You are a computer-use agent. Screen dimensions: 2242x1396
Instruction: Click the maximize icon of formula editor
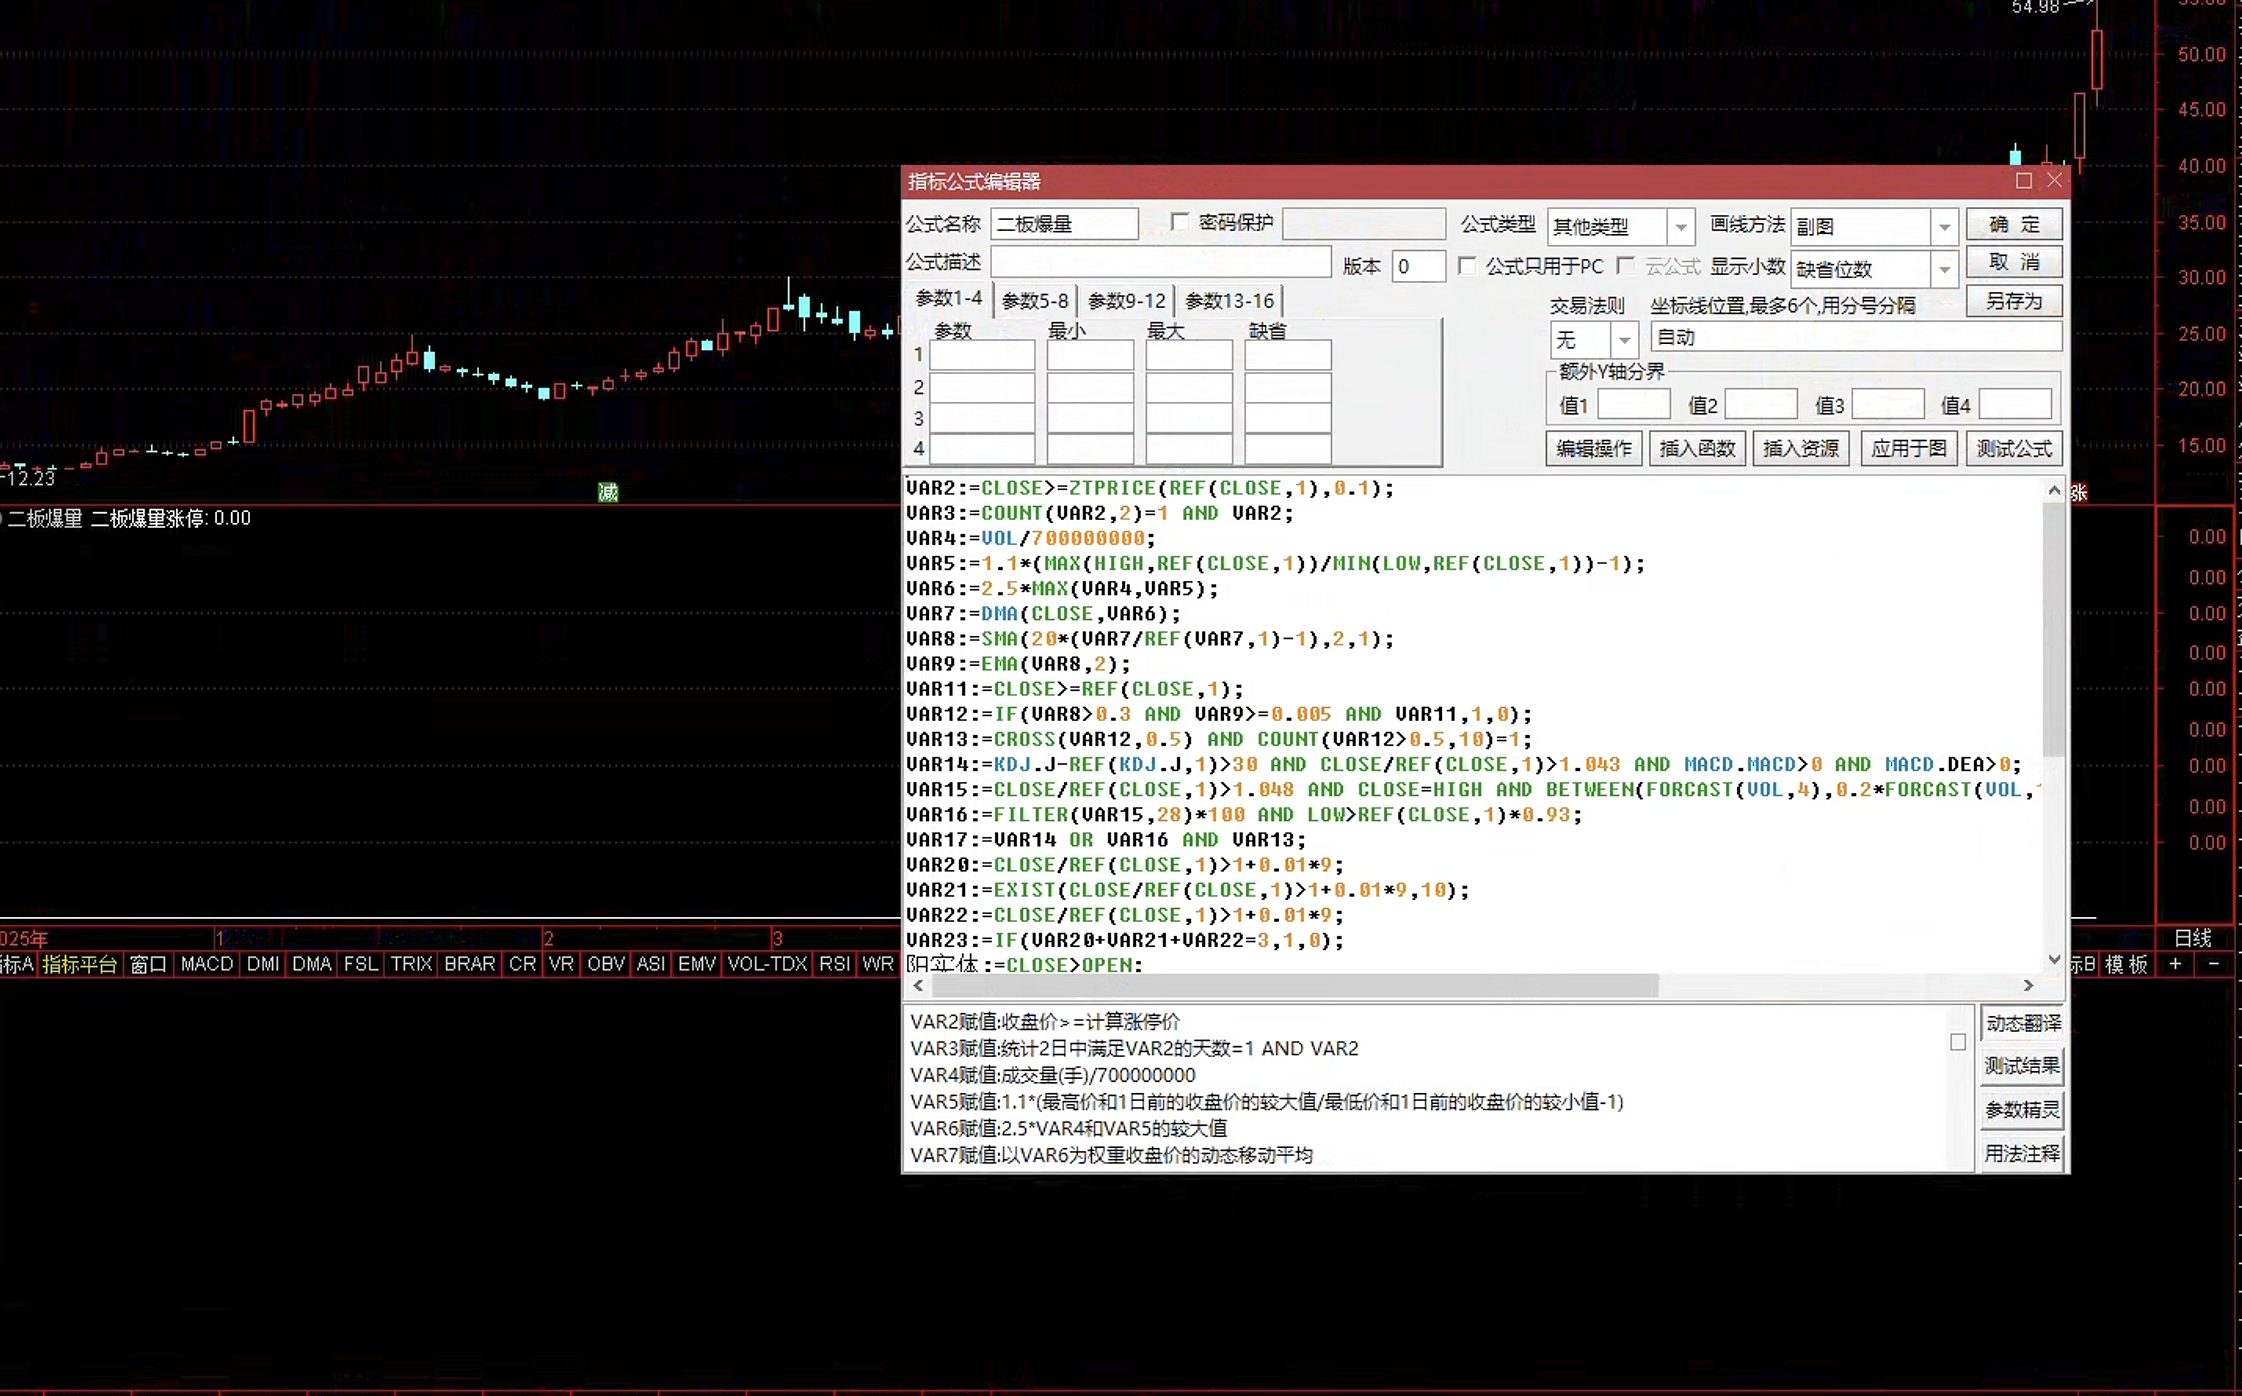[x=2023, y=180]
